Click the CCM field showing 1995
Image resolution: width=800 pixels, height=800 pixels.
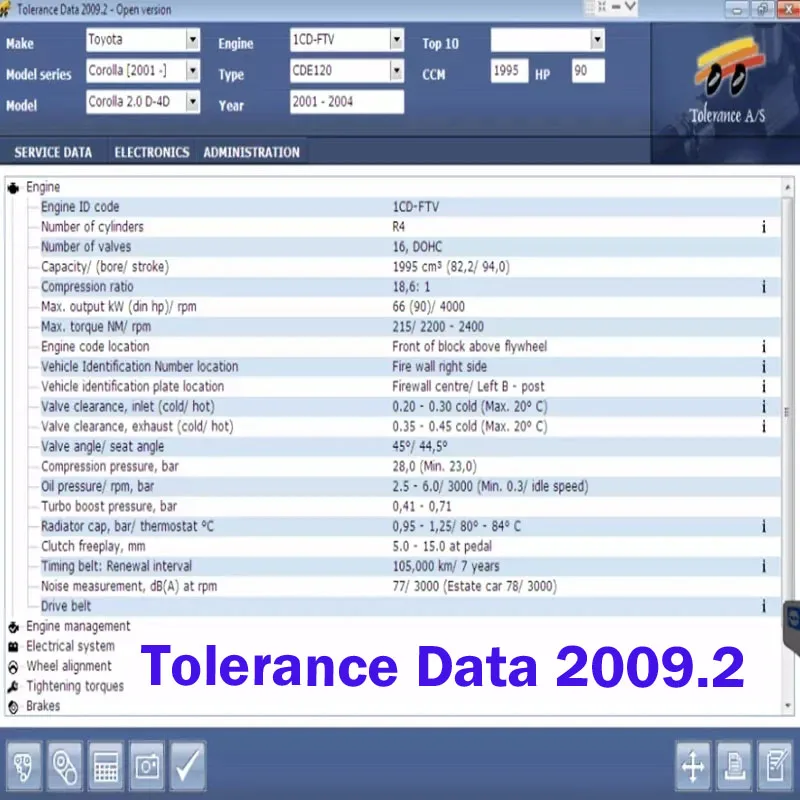click(509, 71)
